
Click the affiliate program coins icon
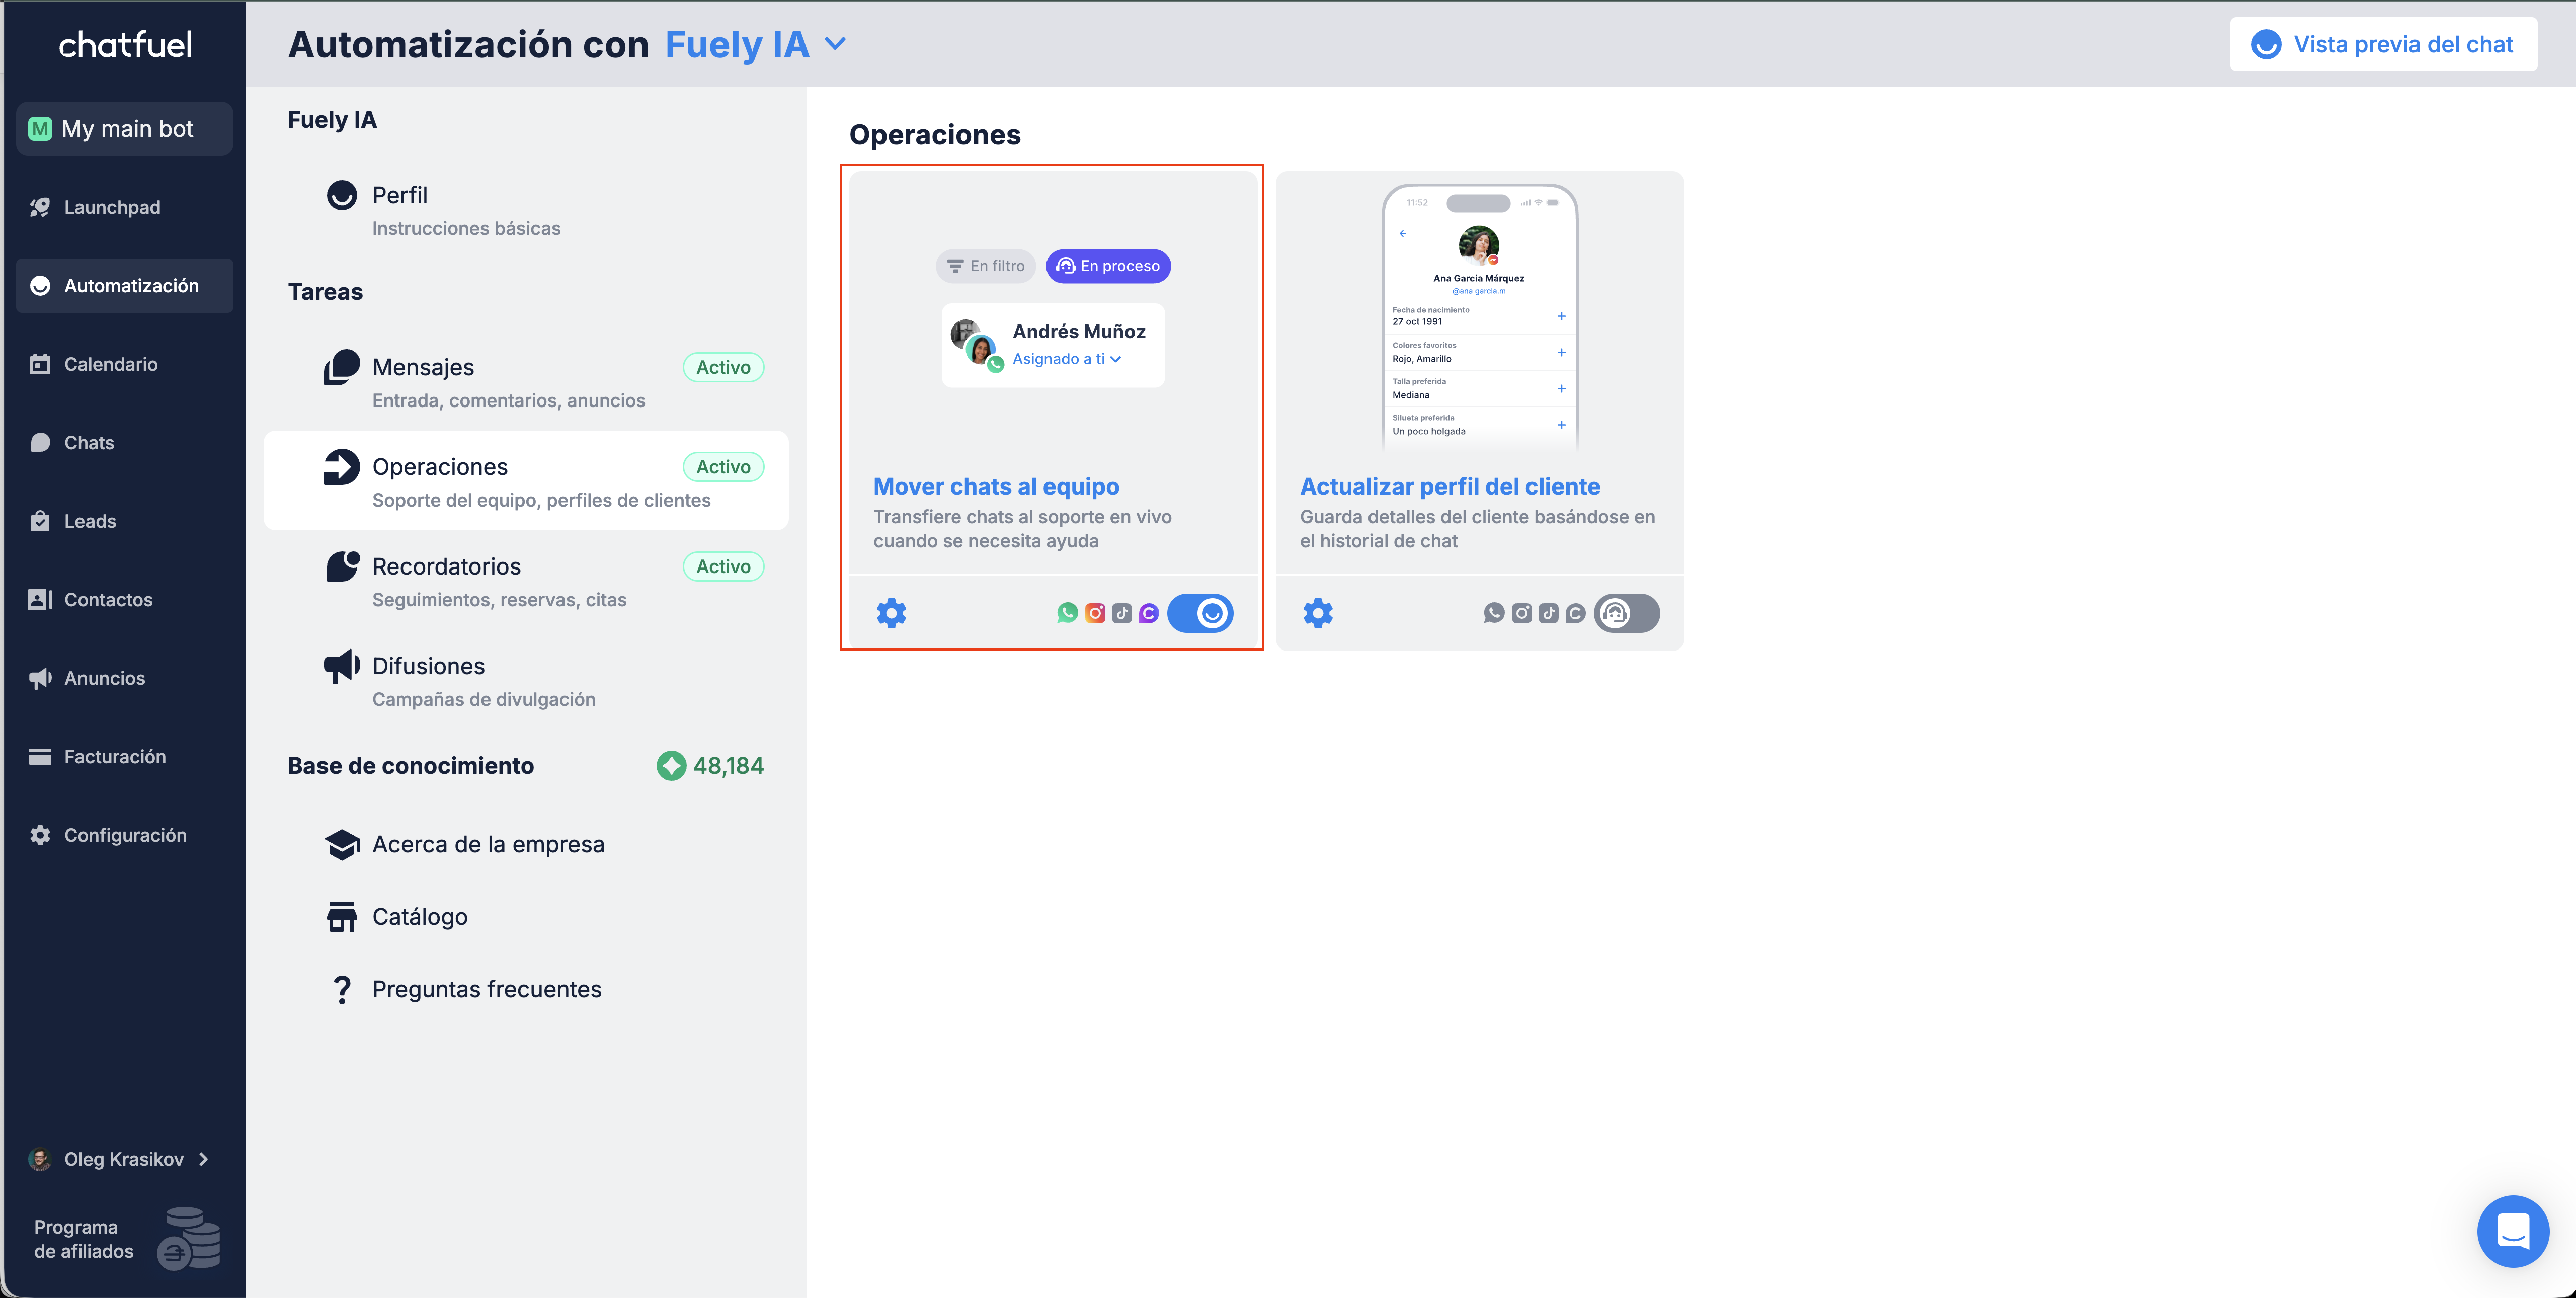pos(189,1238)
